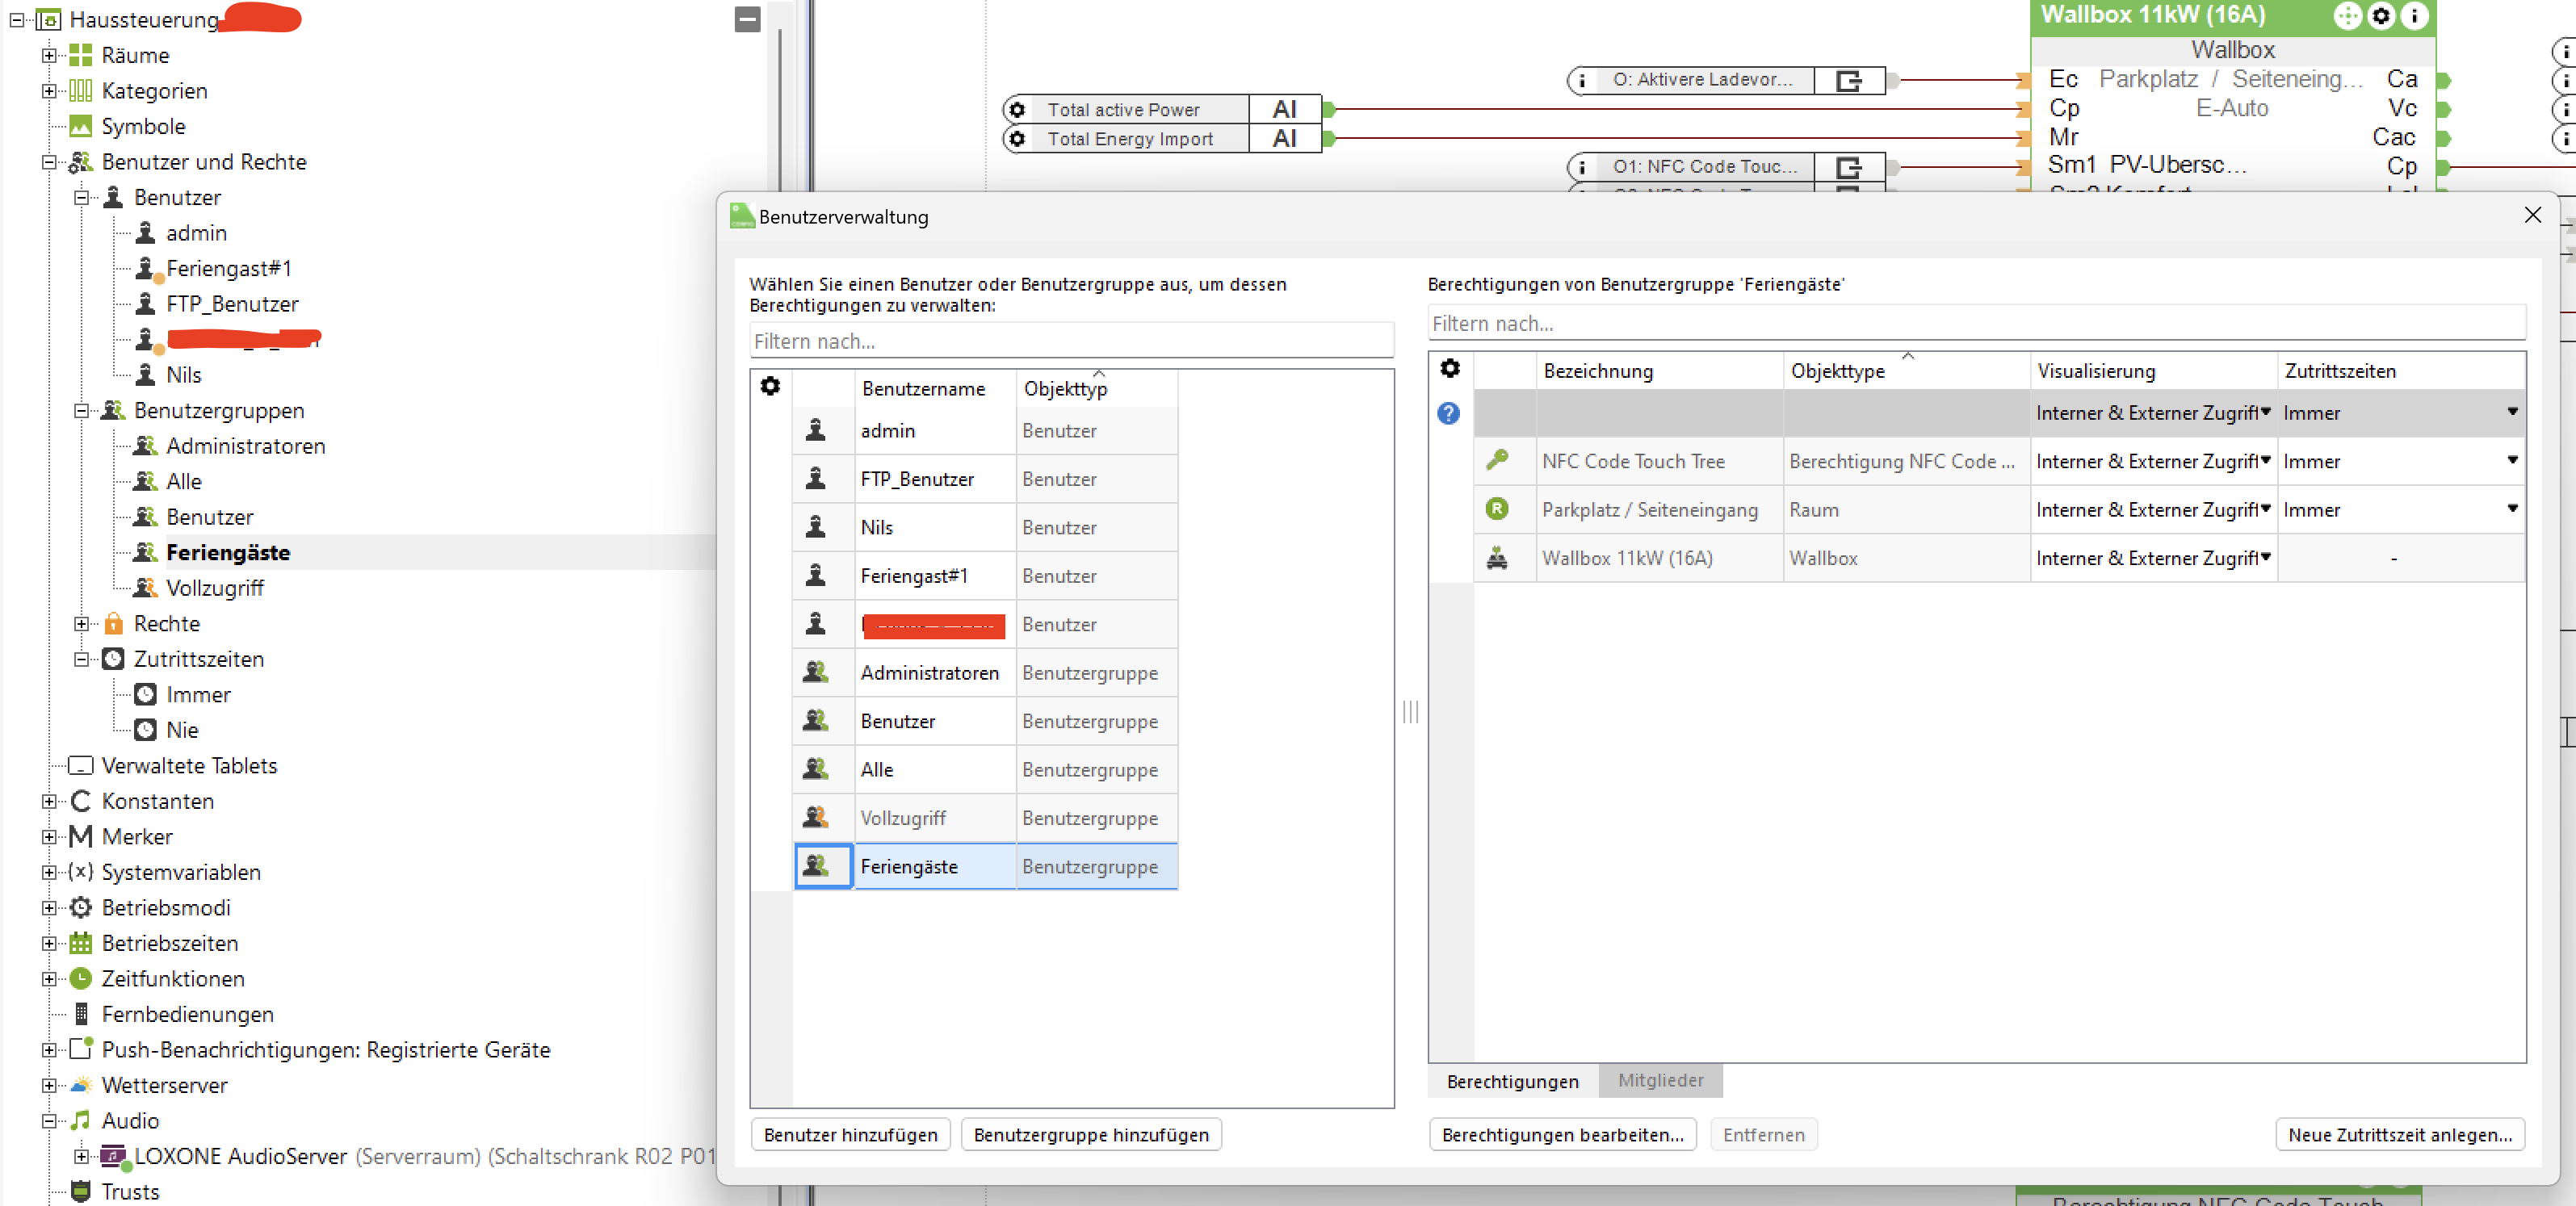Open Visualisierung dropdown for Wallbox 11kW row
Image resolution: width=2576 pixels, height=1206 pixels.
2264,558
